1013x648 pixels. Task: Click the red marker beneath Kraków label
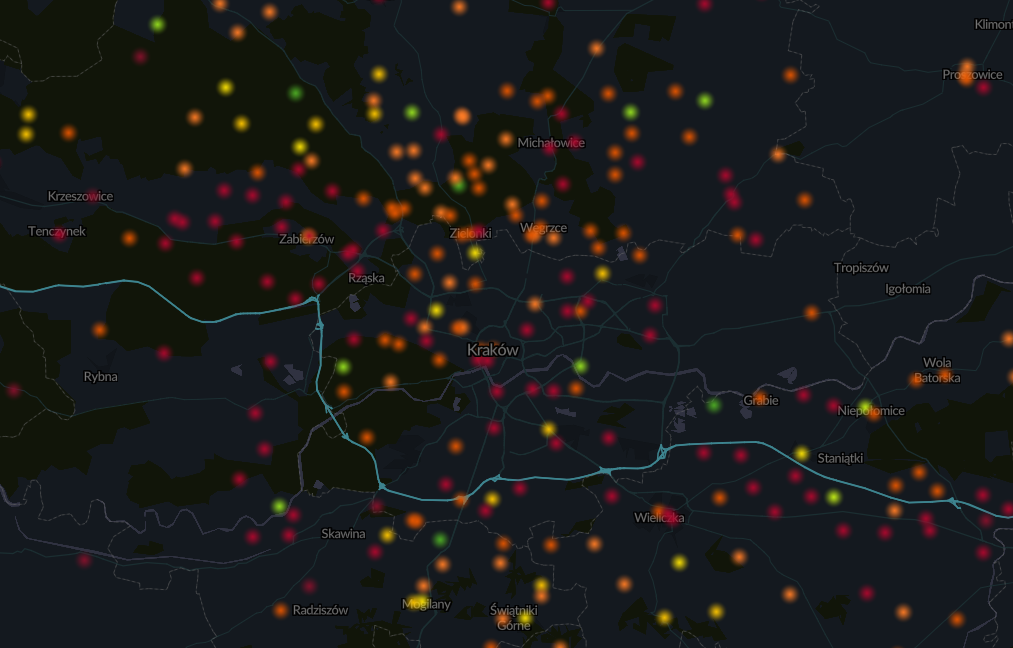[485, 363]
